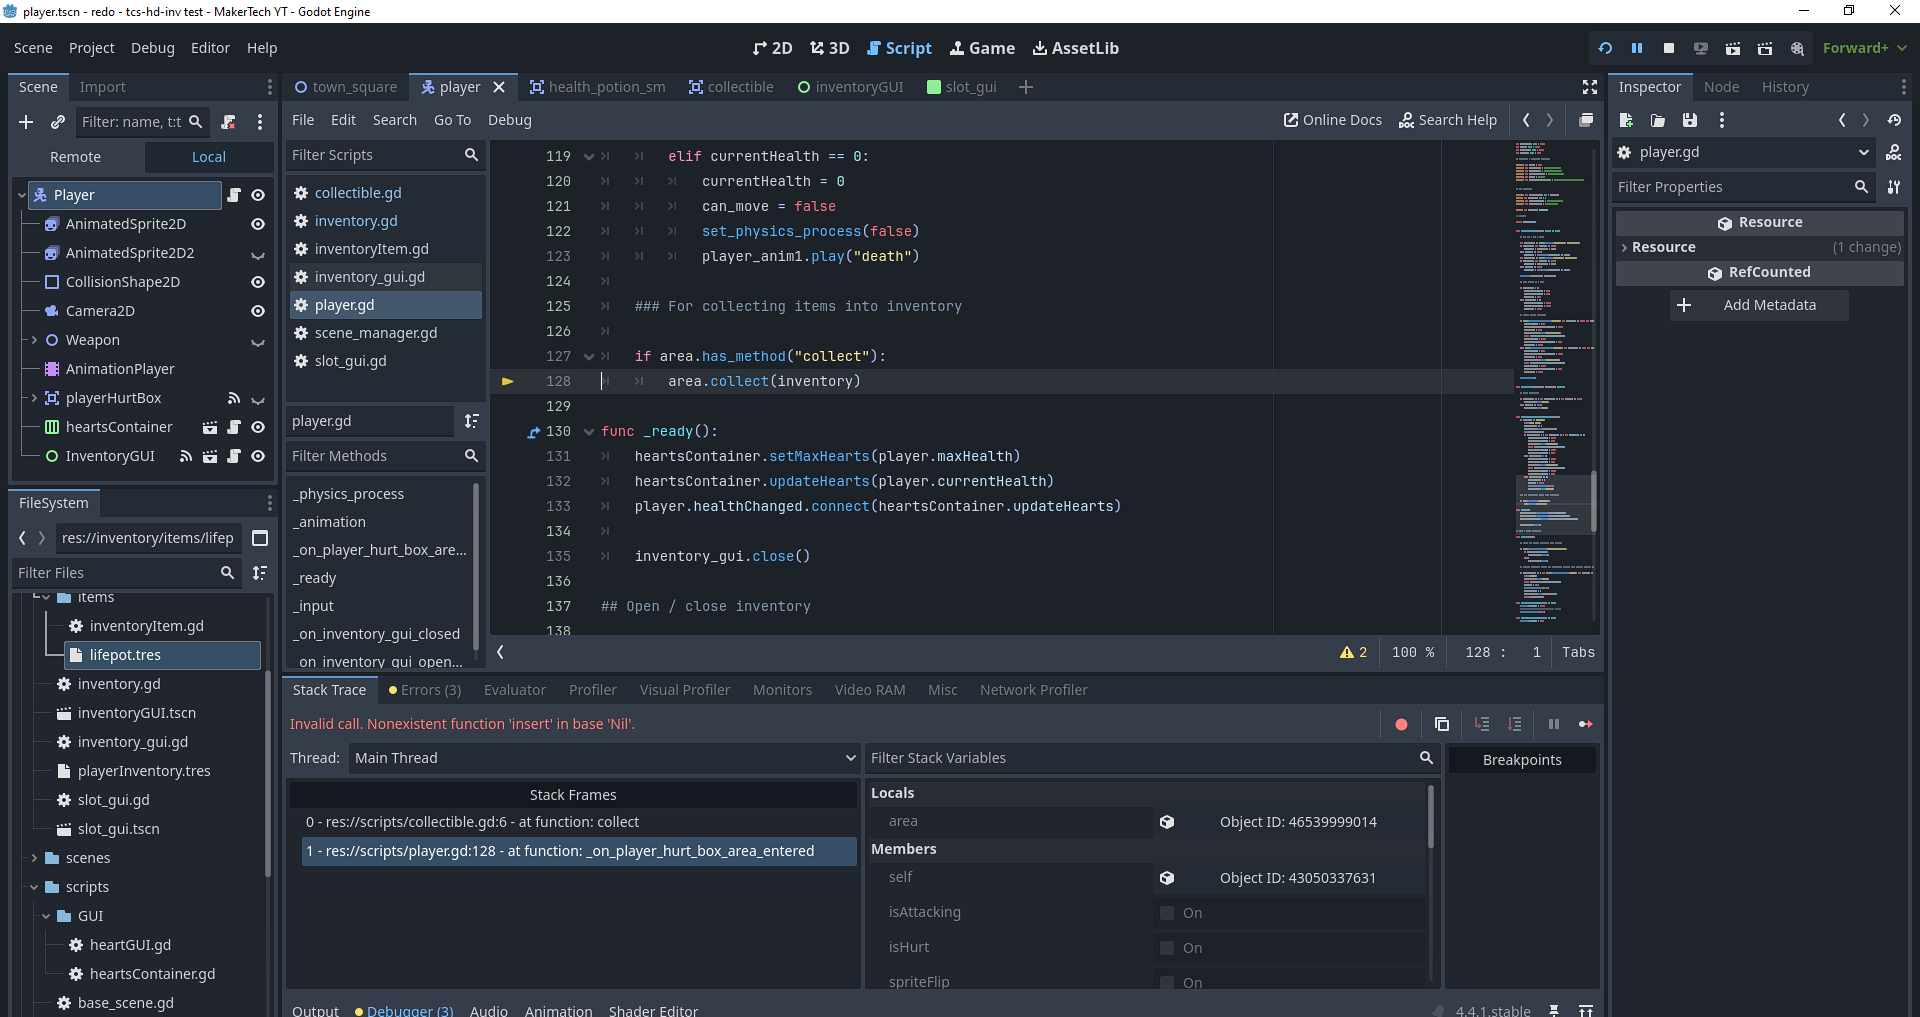The image size is (1920, 1017).
Task: Click the instantiate child scene link icon
Action: coord(58,122)
